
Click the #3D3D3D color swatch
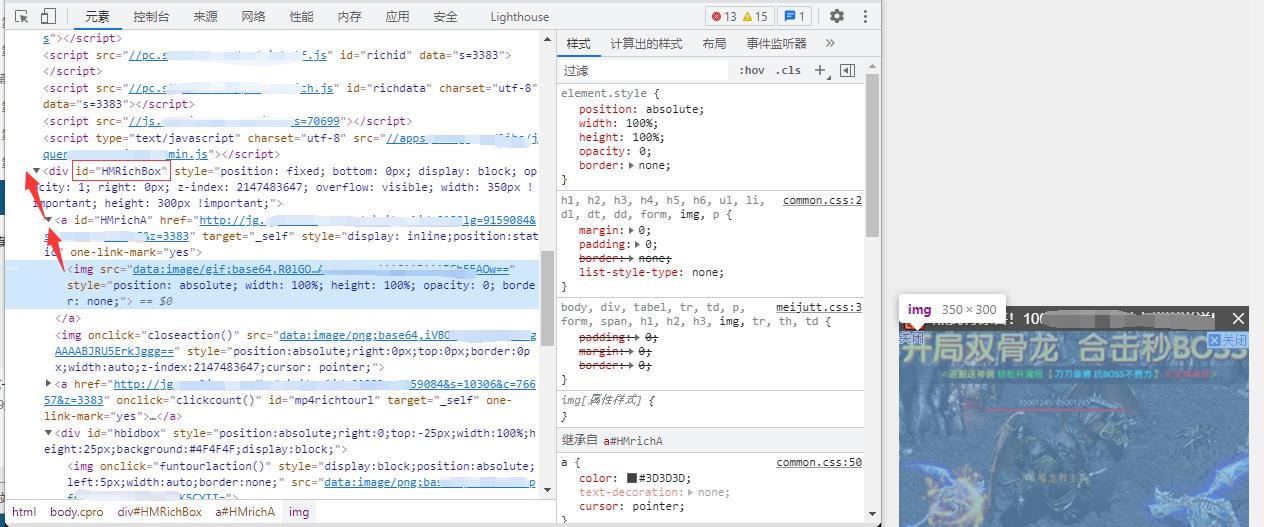[x=632, y=478]
